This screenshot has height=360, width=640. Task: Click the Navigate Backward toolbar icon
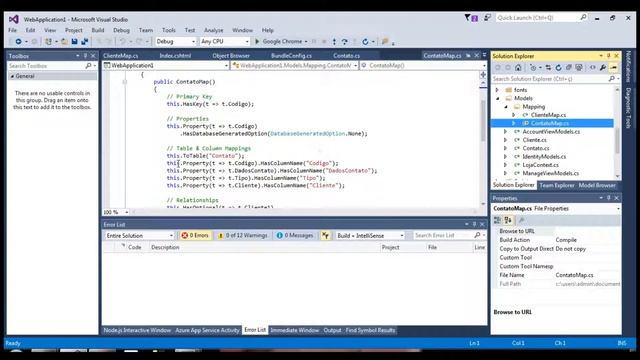pyautogui.click(x=18, y=42)
